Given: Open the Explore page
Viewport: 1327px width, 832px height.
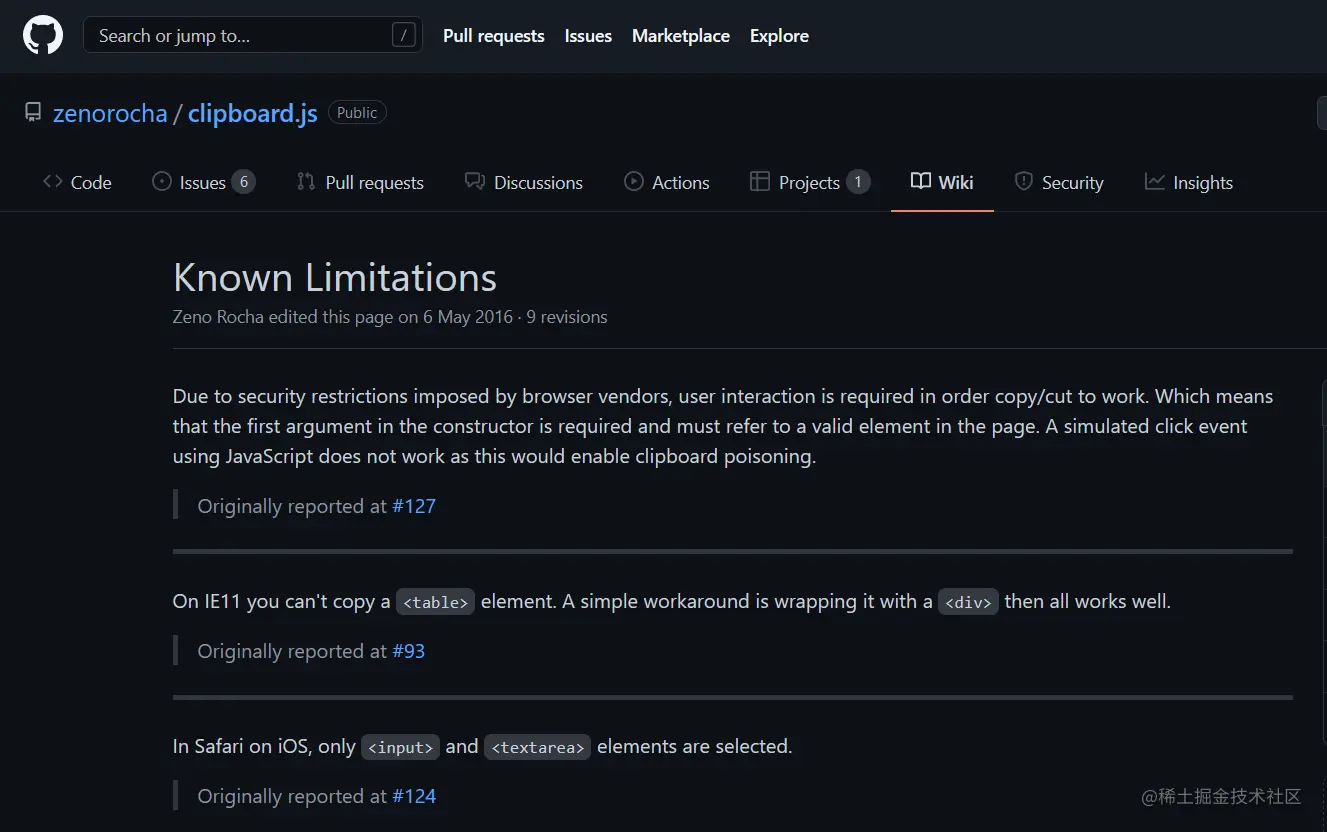Looking at the screenshot, I should coord(779,36).
